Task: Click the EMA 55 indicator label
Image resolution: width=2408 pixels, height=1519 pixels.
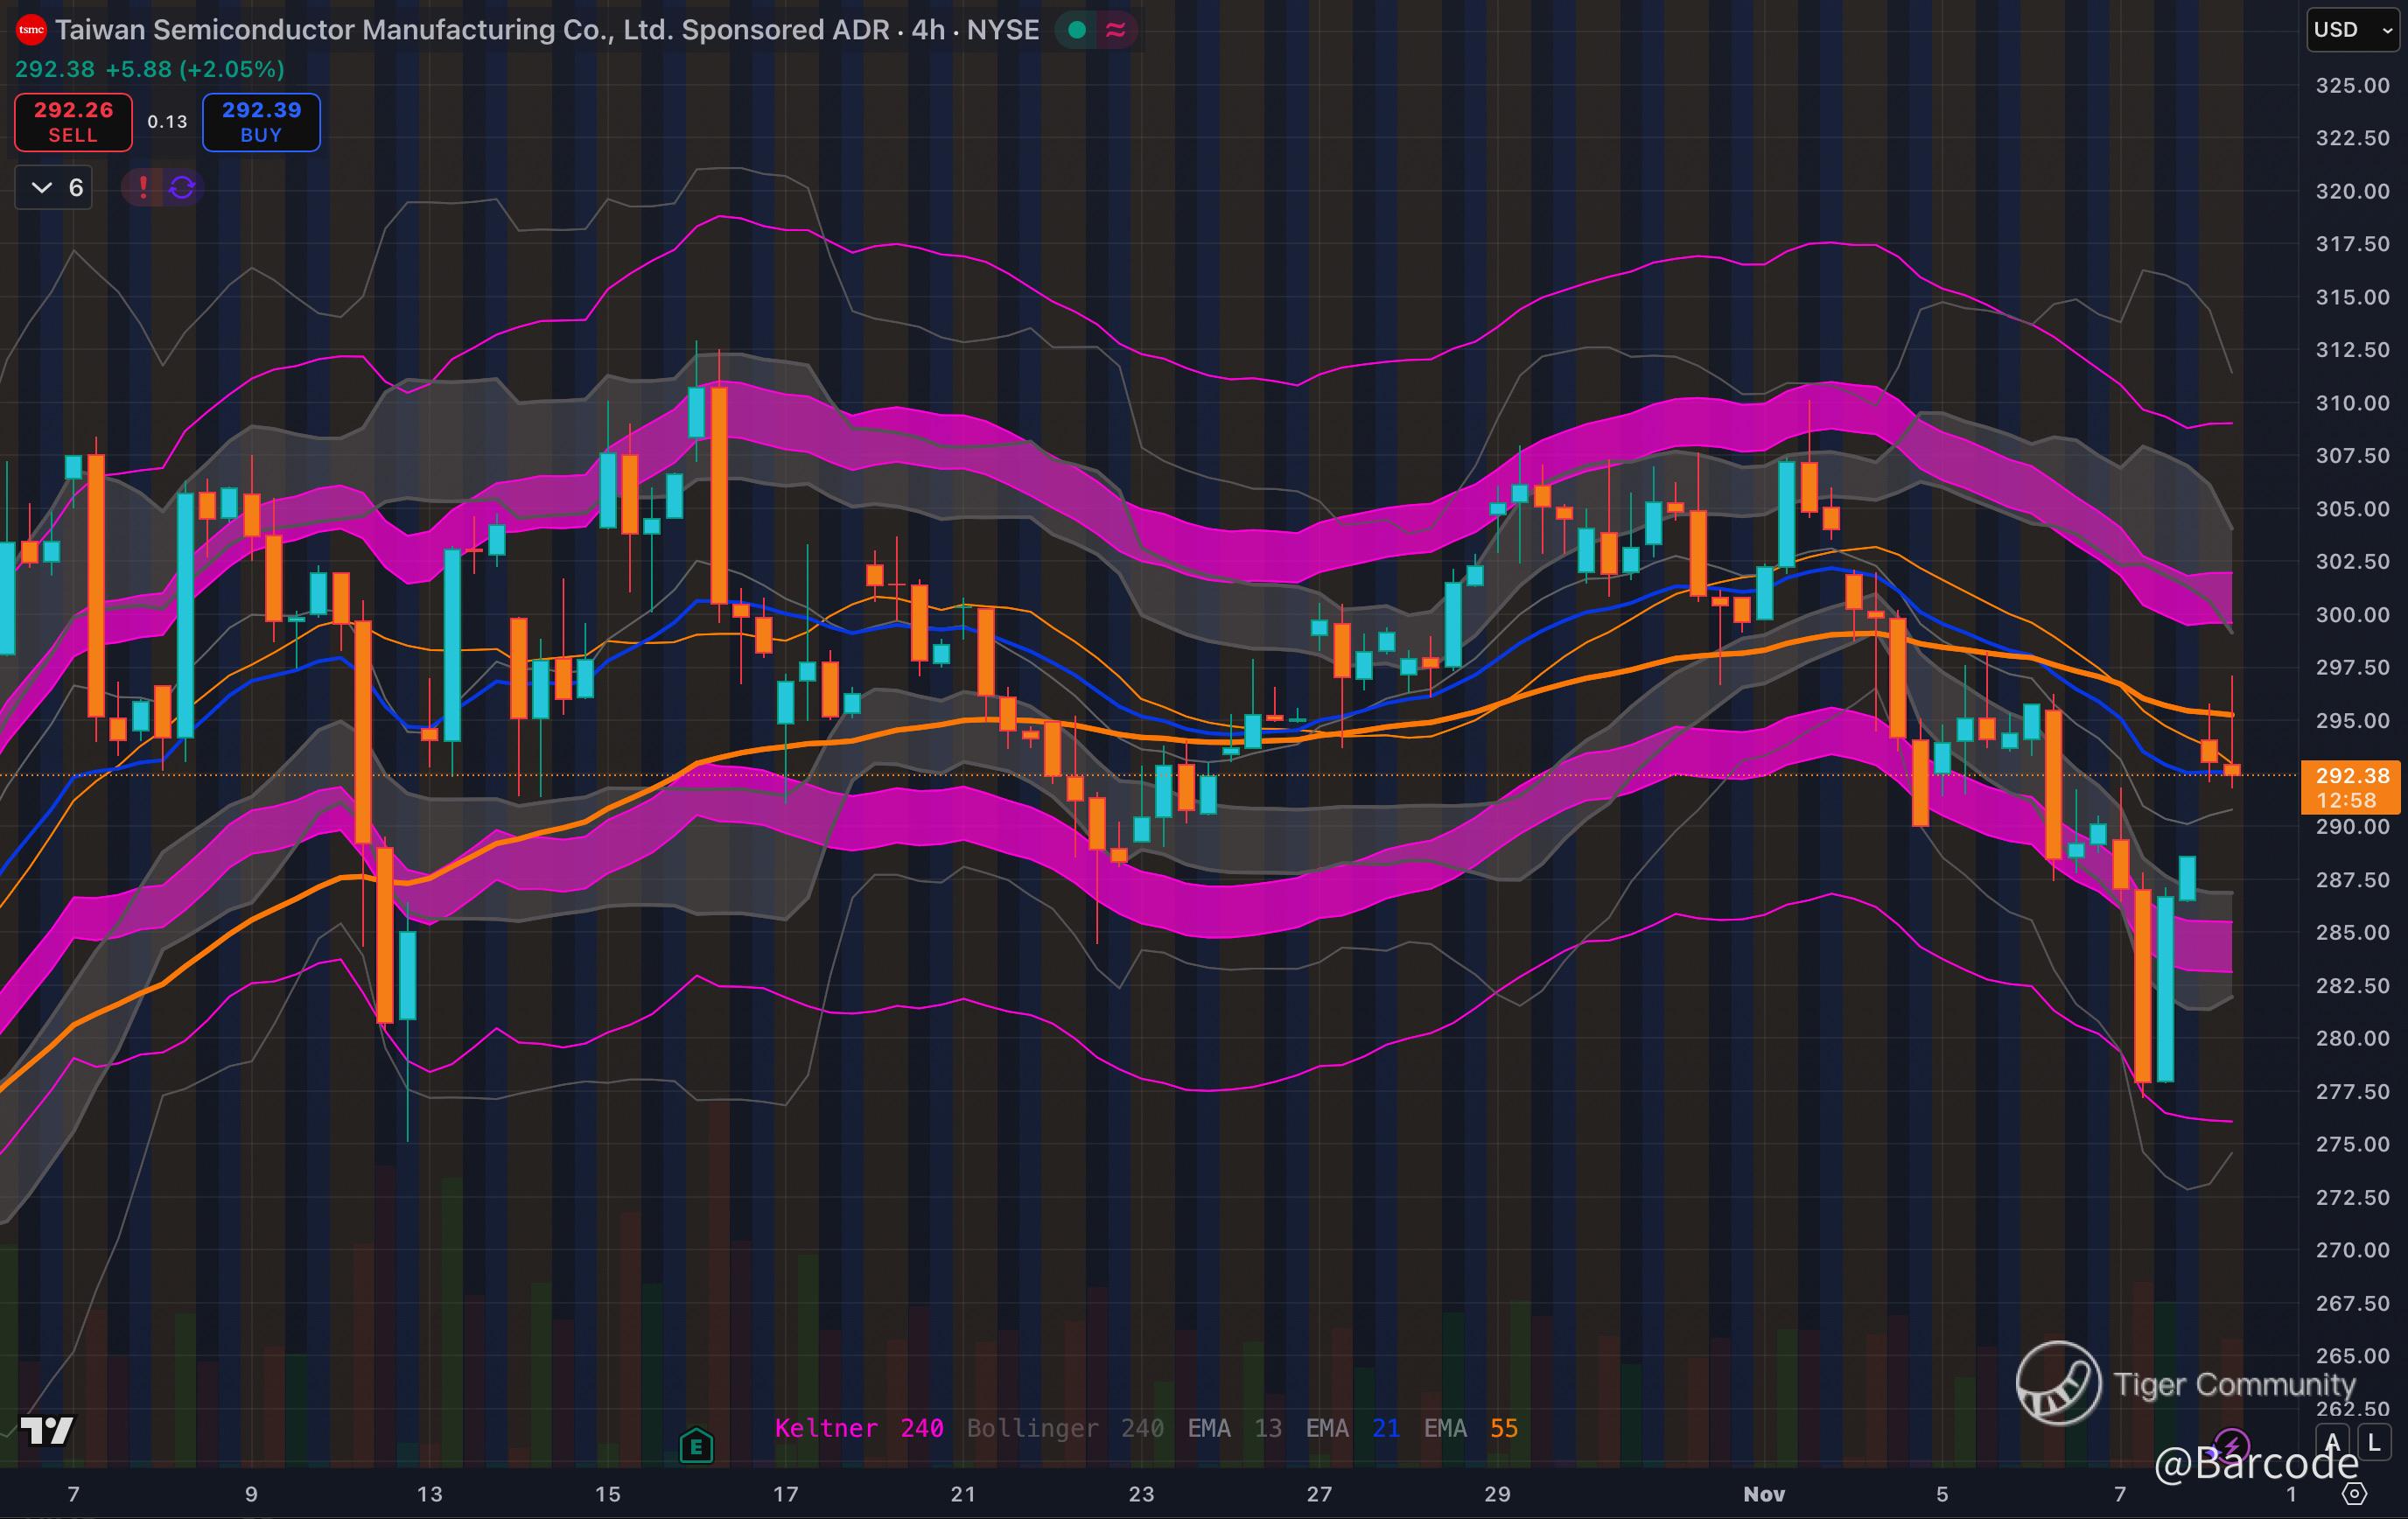Action: tap(1470, 1428)
